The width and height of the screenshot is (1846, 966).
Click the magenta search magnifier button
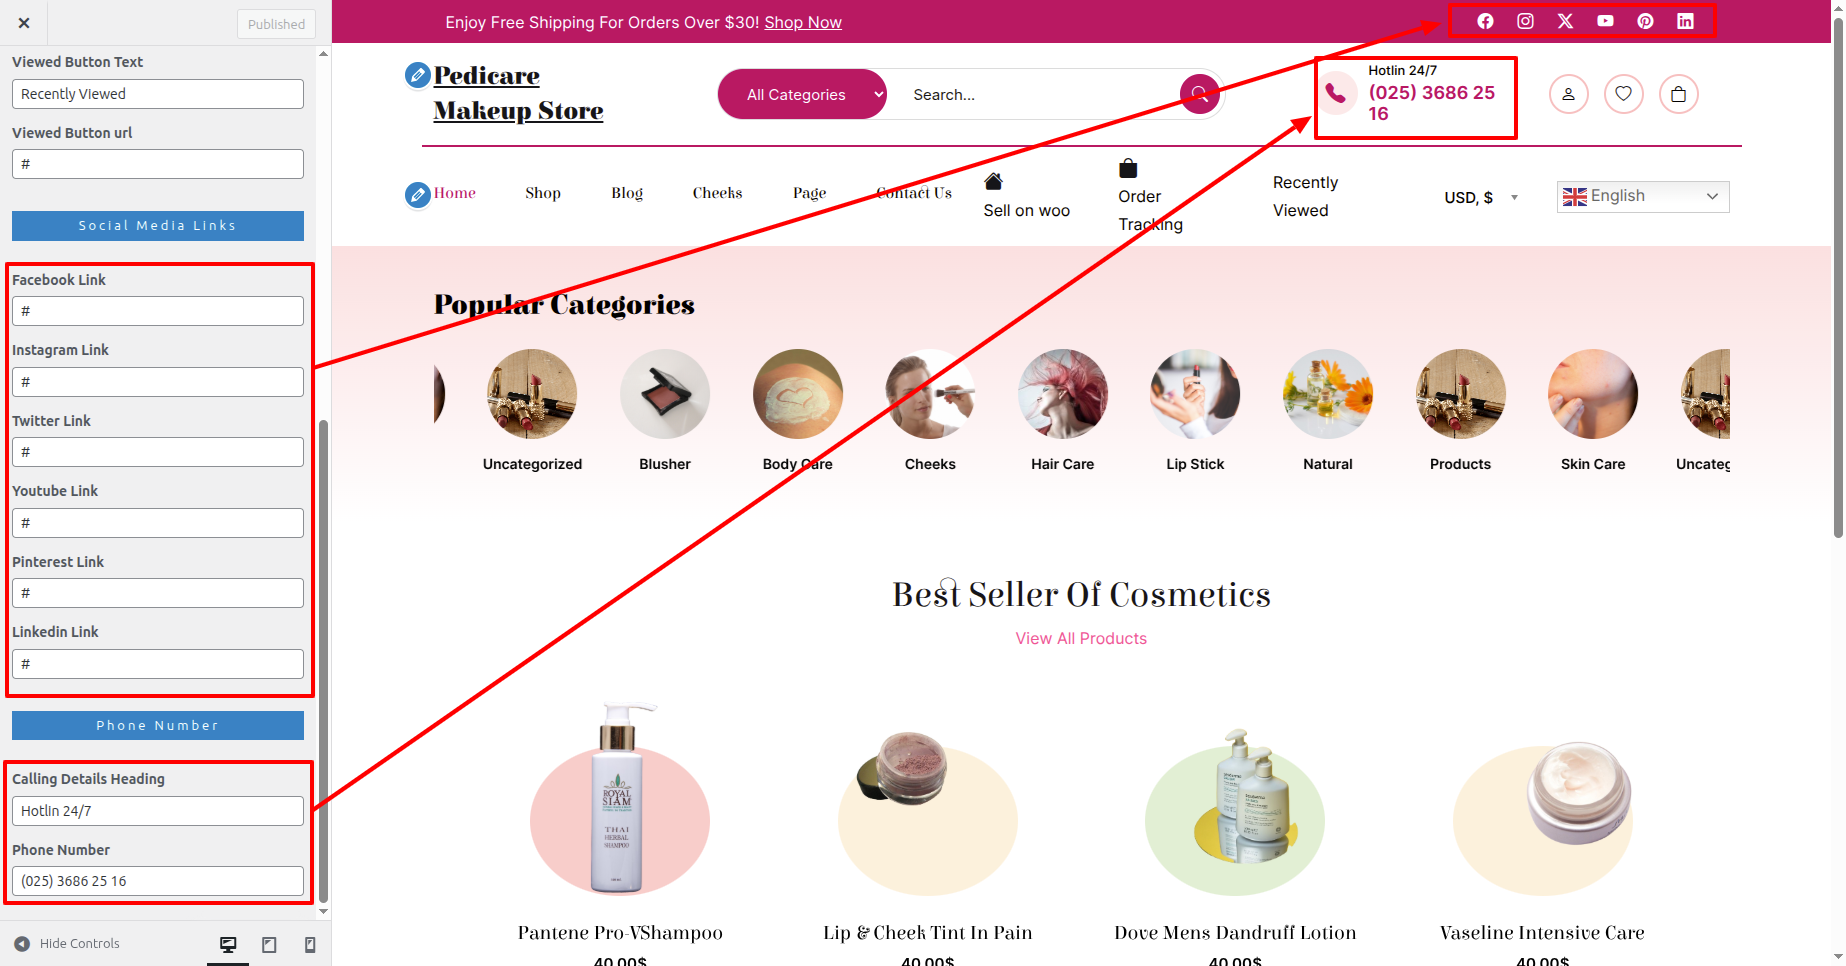tap(1199, 94)
